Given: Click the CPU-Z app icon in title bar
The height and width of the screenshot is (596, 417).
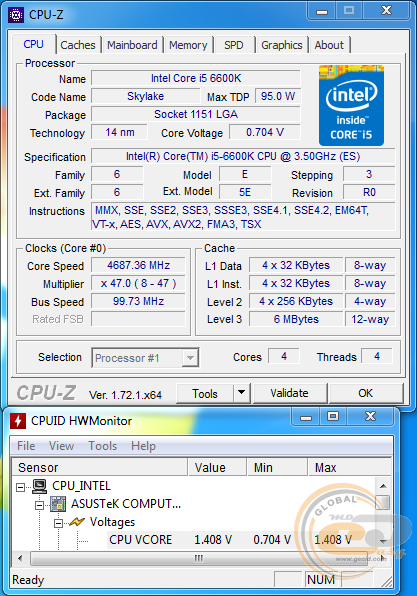Looking at the screenshot, I should pyautogui.click(x=16, y=15).
